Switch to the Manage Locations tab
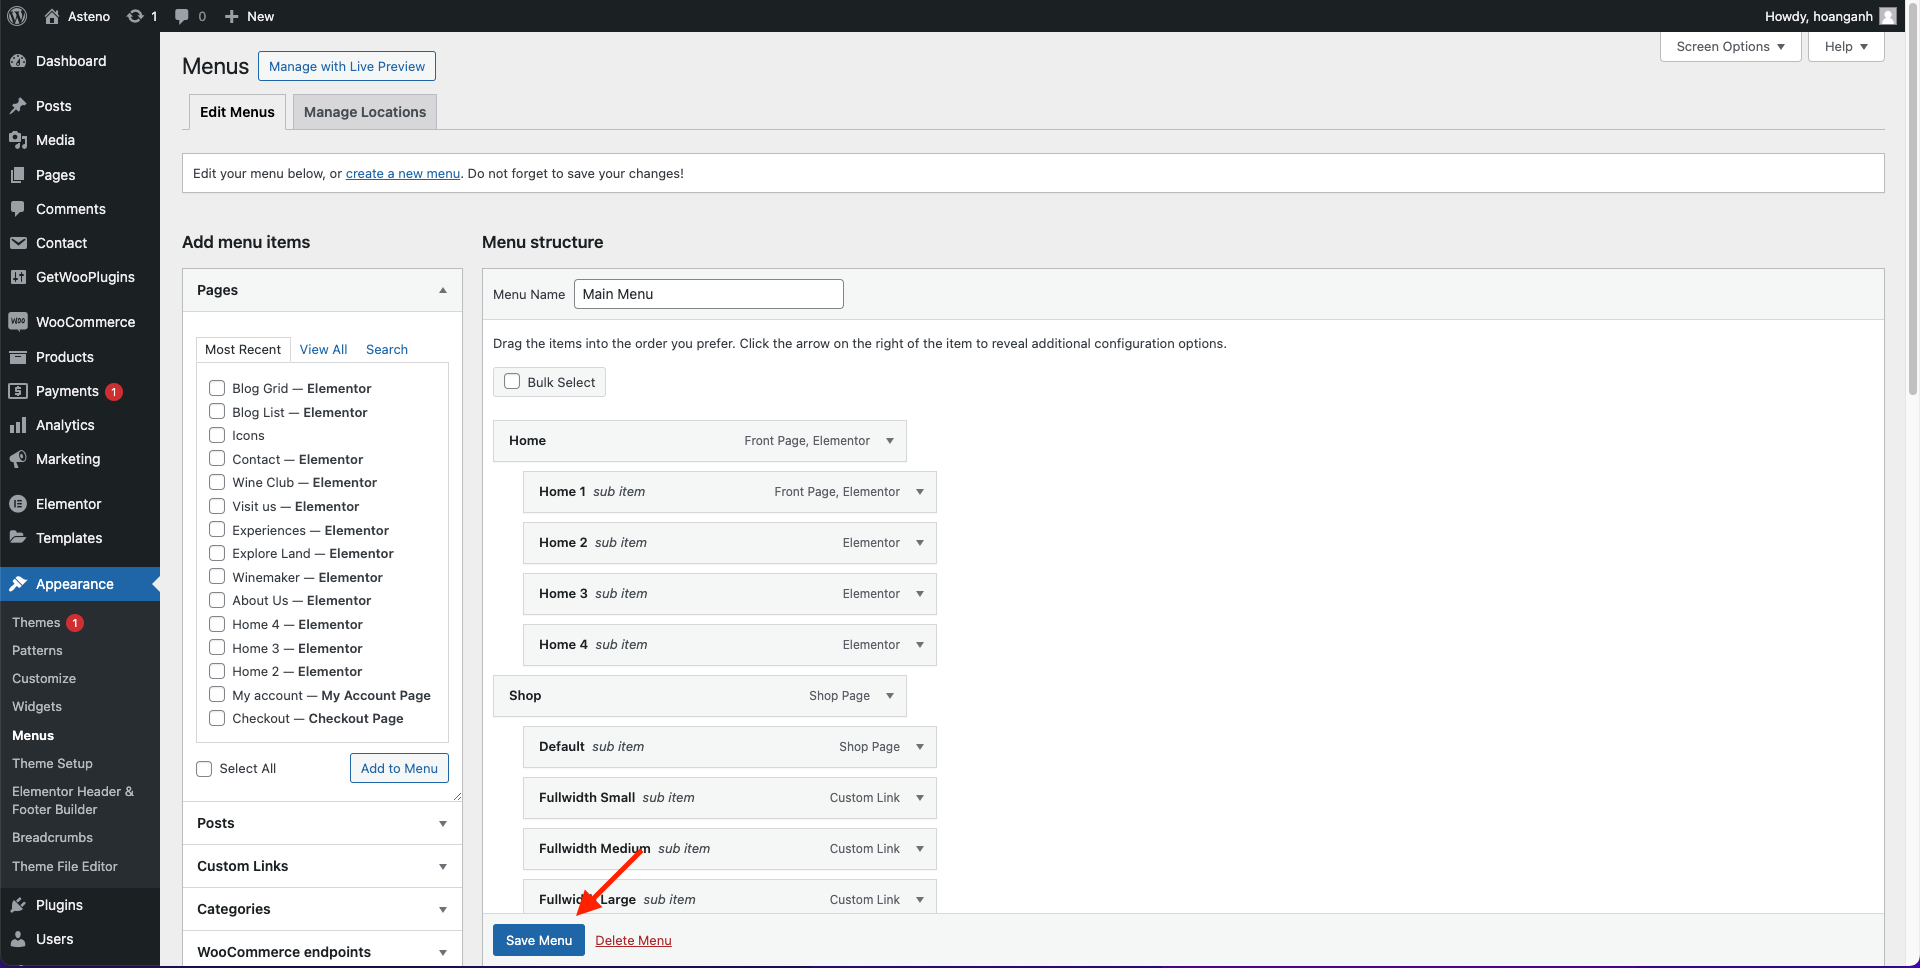The height and width of the screenshot is (968, 1920). coord(365,112)
